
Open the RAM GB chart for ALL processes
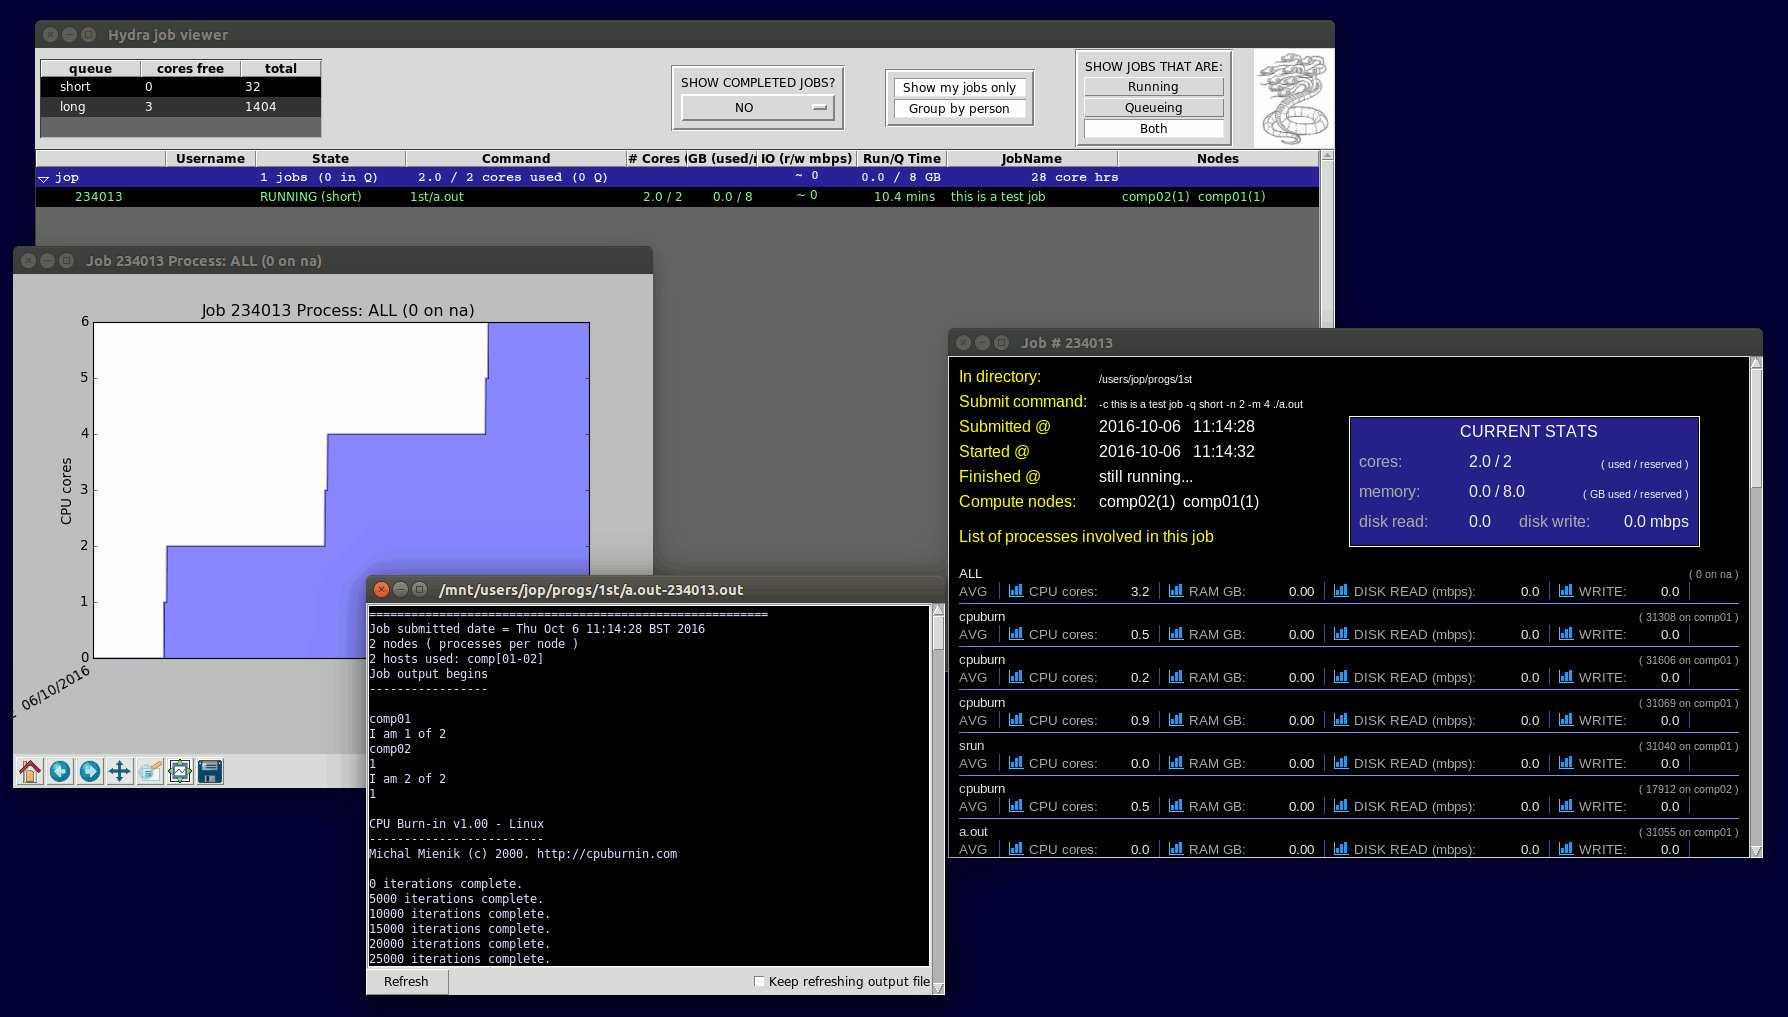tap(1176, 591)
